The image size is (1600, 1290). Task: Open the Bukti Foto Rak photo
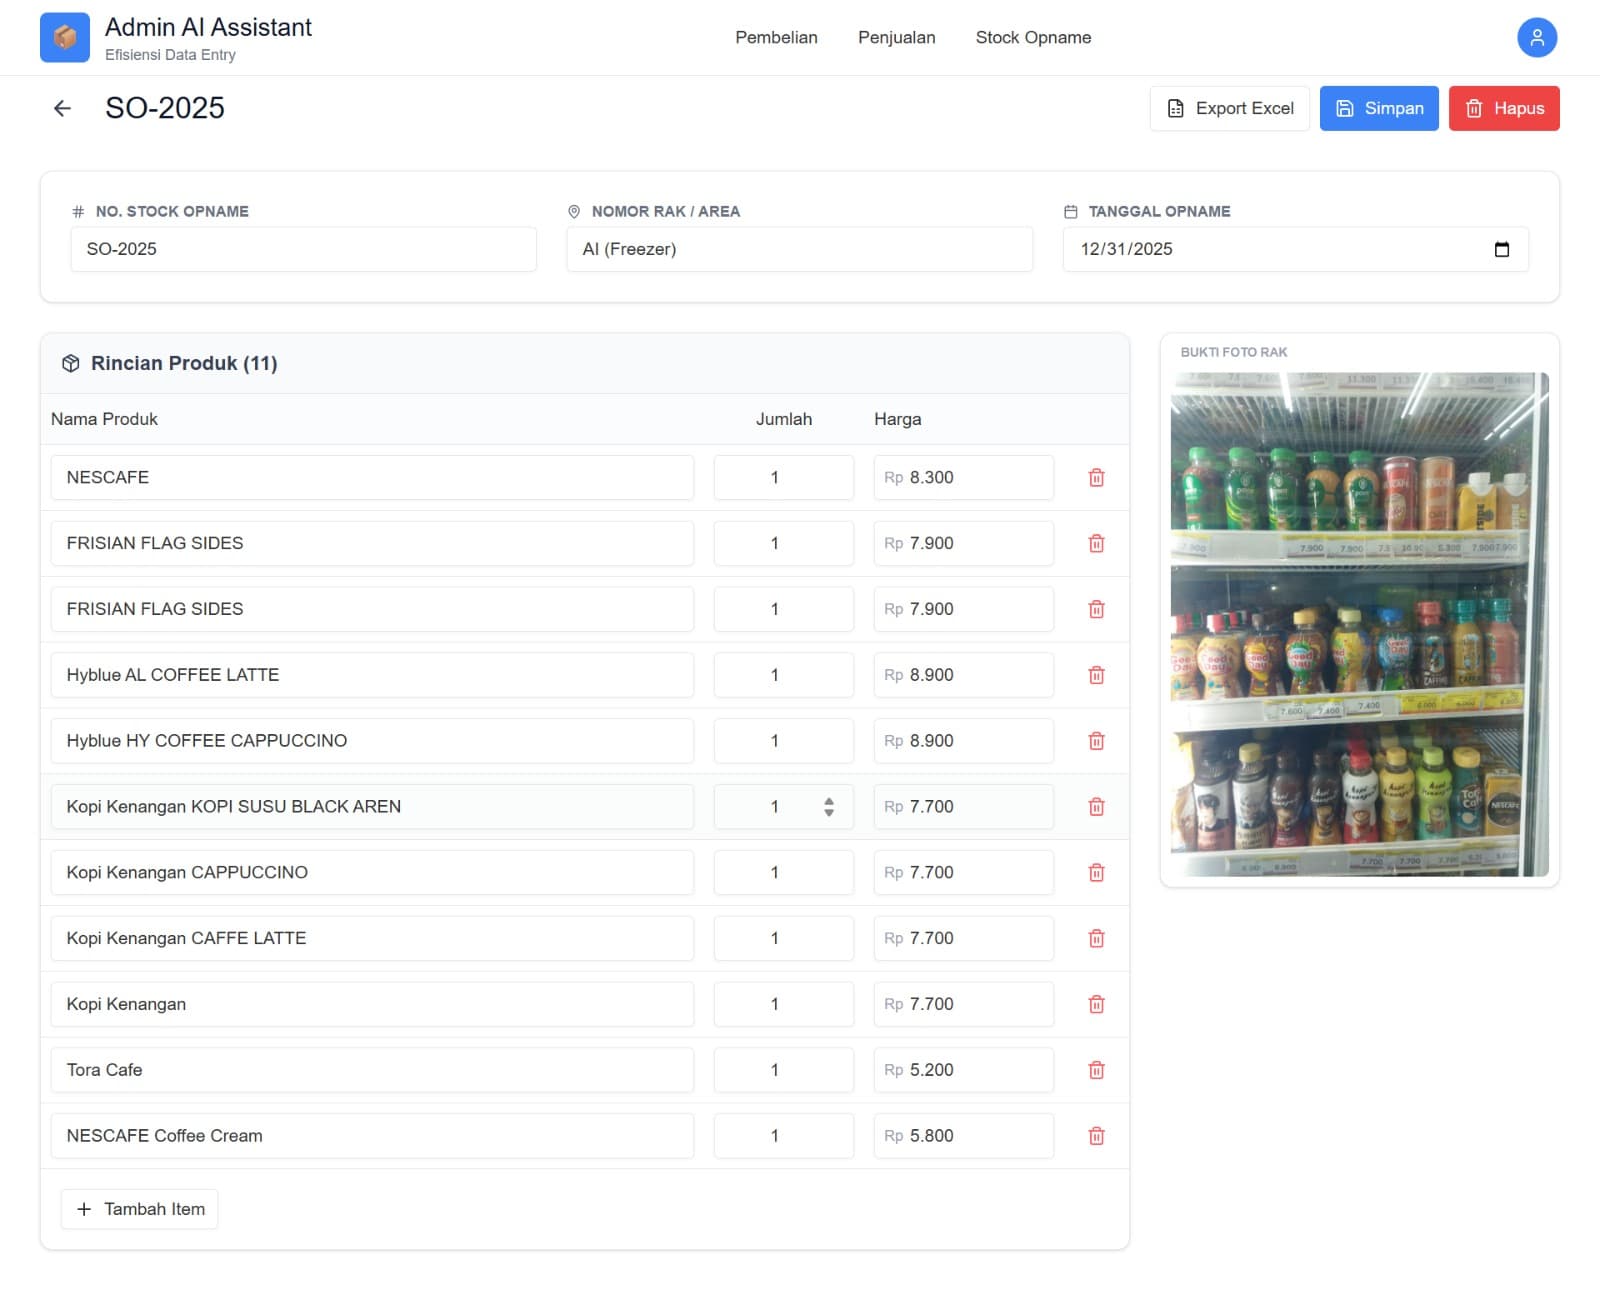[1359, 625]
